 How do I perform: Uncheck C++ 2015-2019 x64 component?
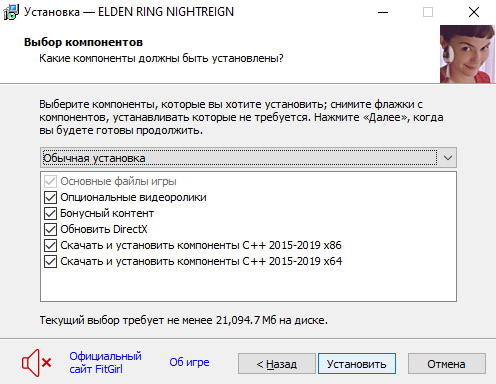pyautogui.click(x=50, y=261)
